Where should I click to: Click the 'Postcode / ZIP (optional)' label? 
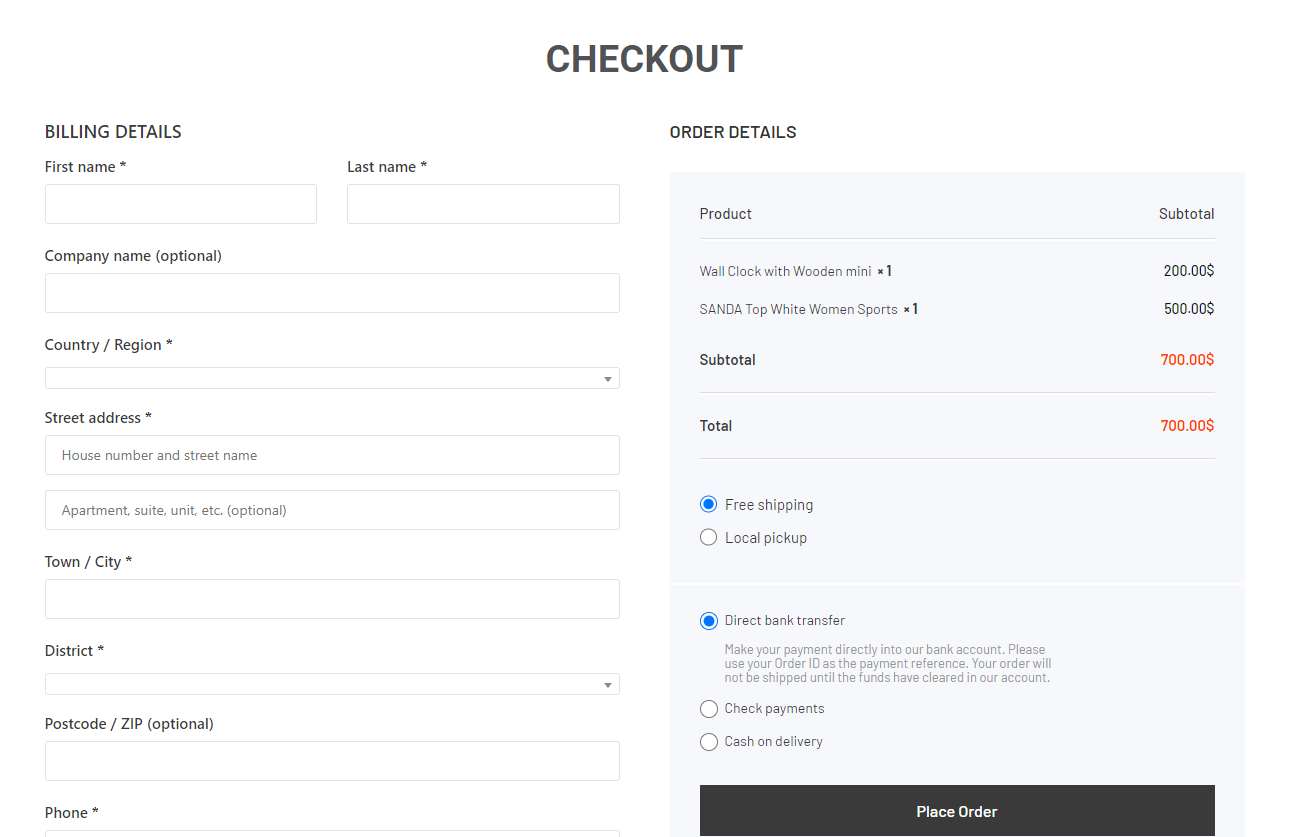click(129, 724)
